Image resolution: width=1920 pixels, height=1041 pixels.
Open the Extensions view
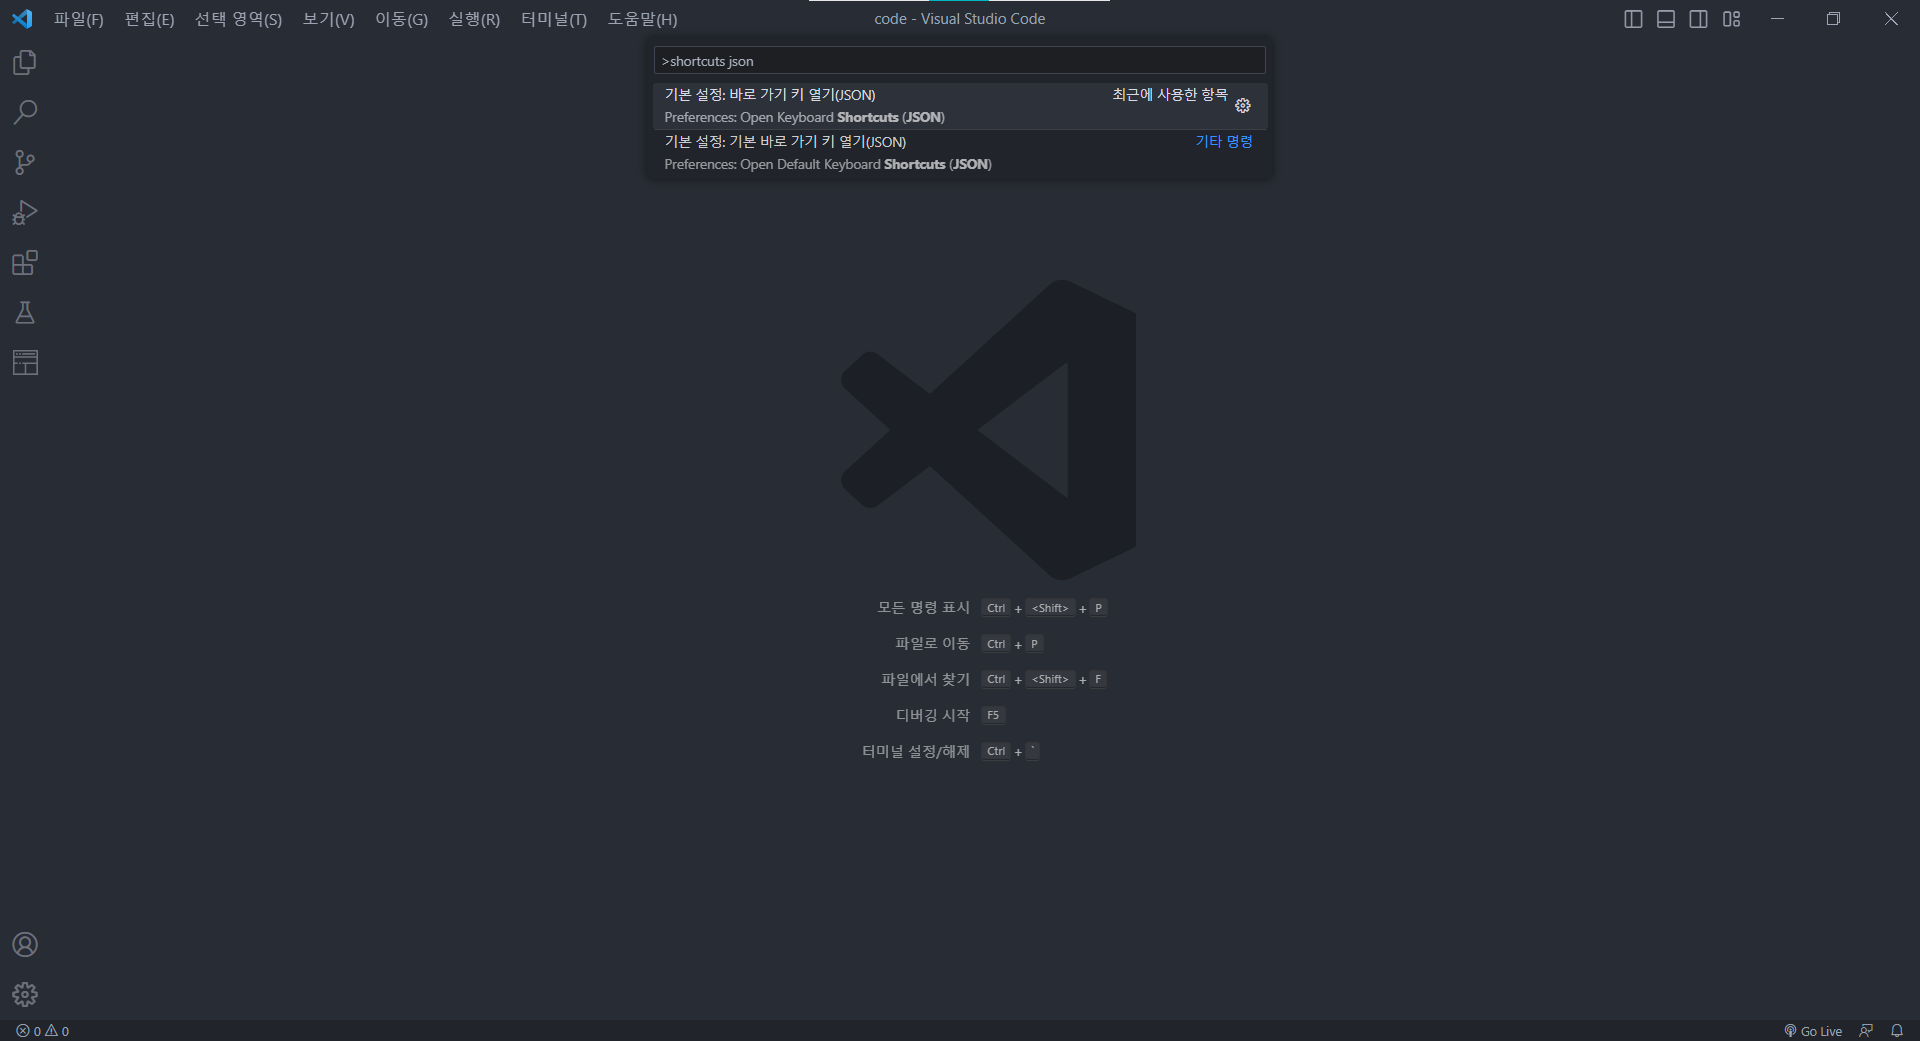coord(25,262)
